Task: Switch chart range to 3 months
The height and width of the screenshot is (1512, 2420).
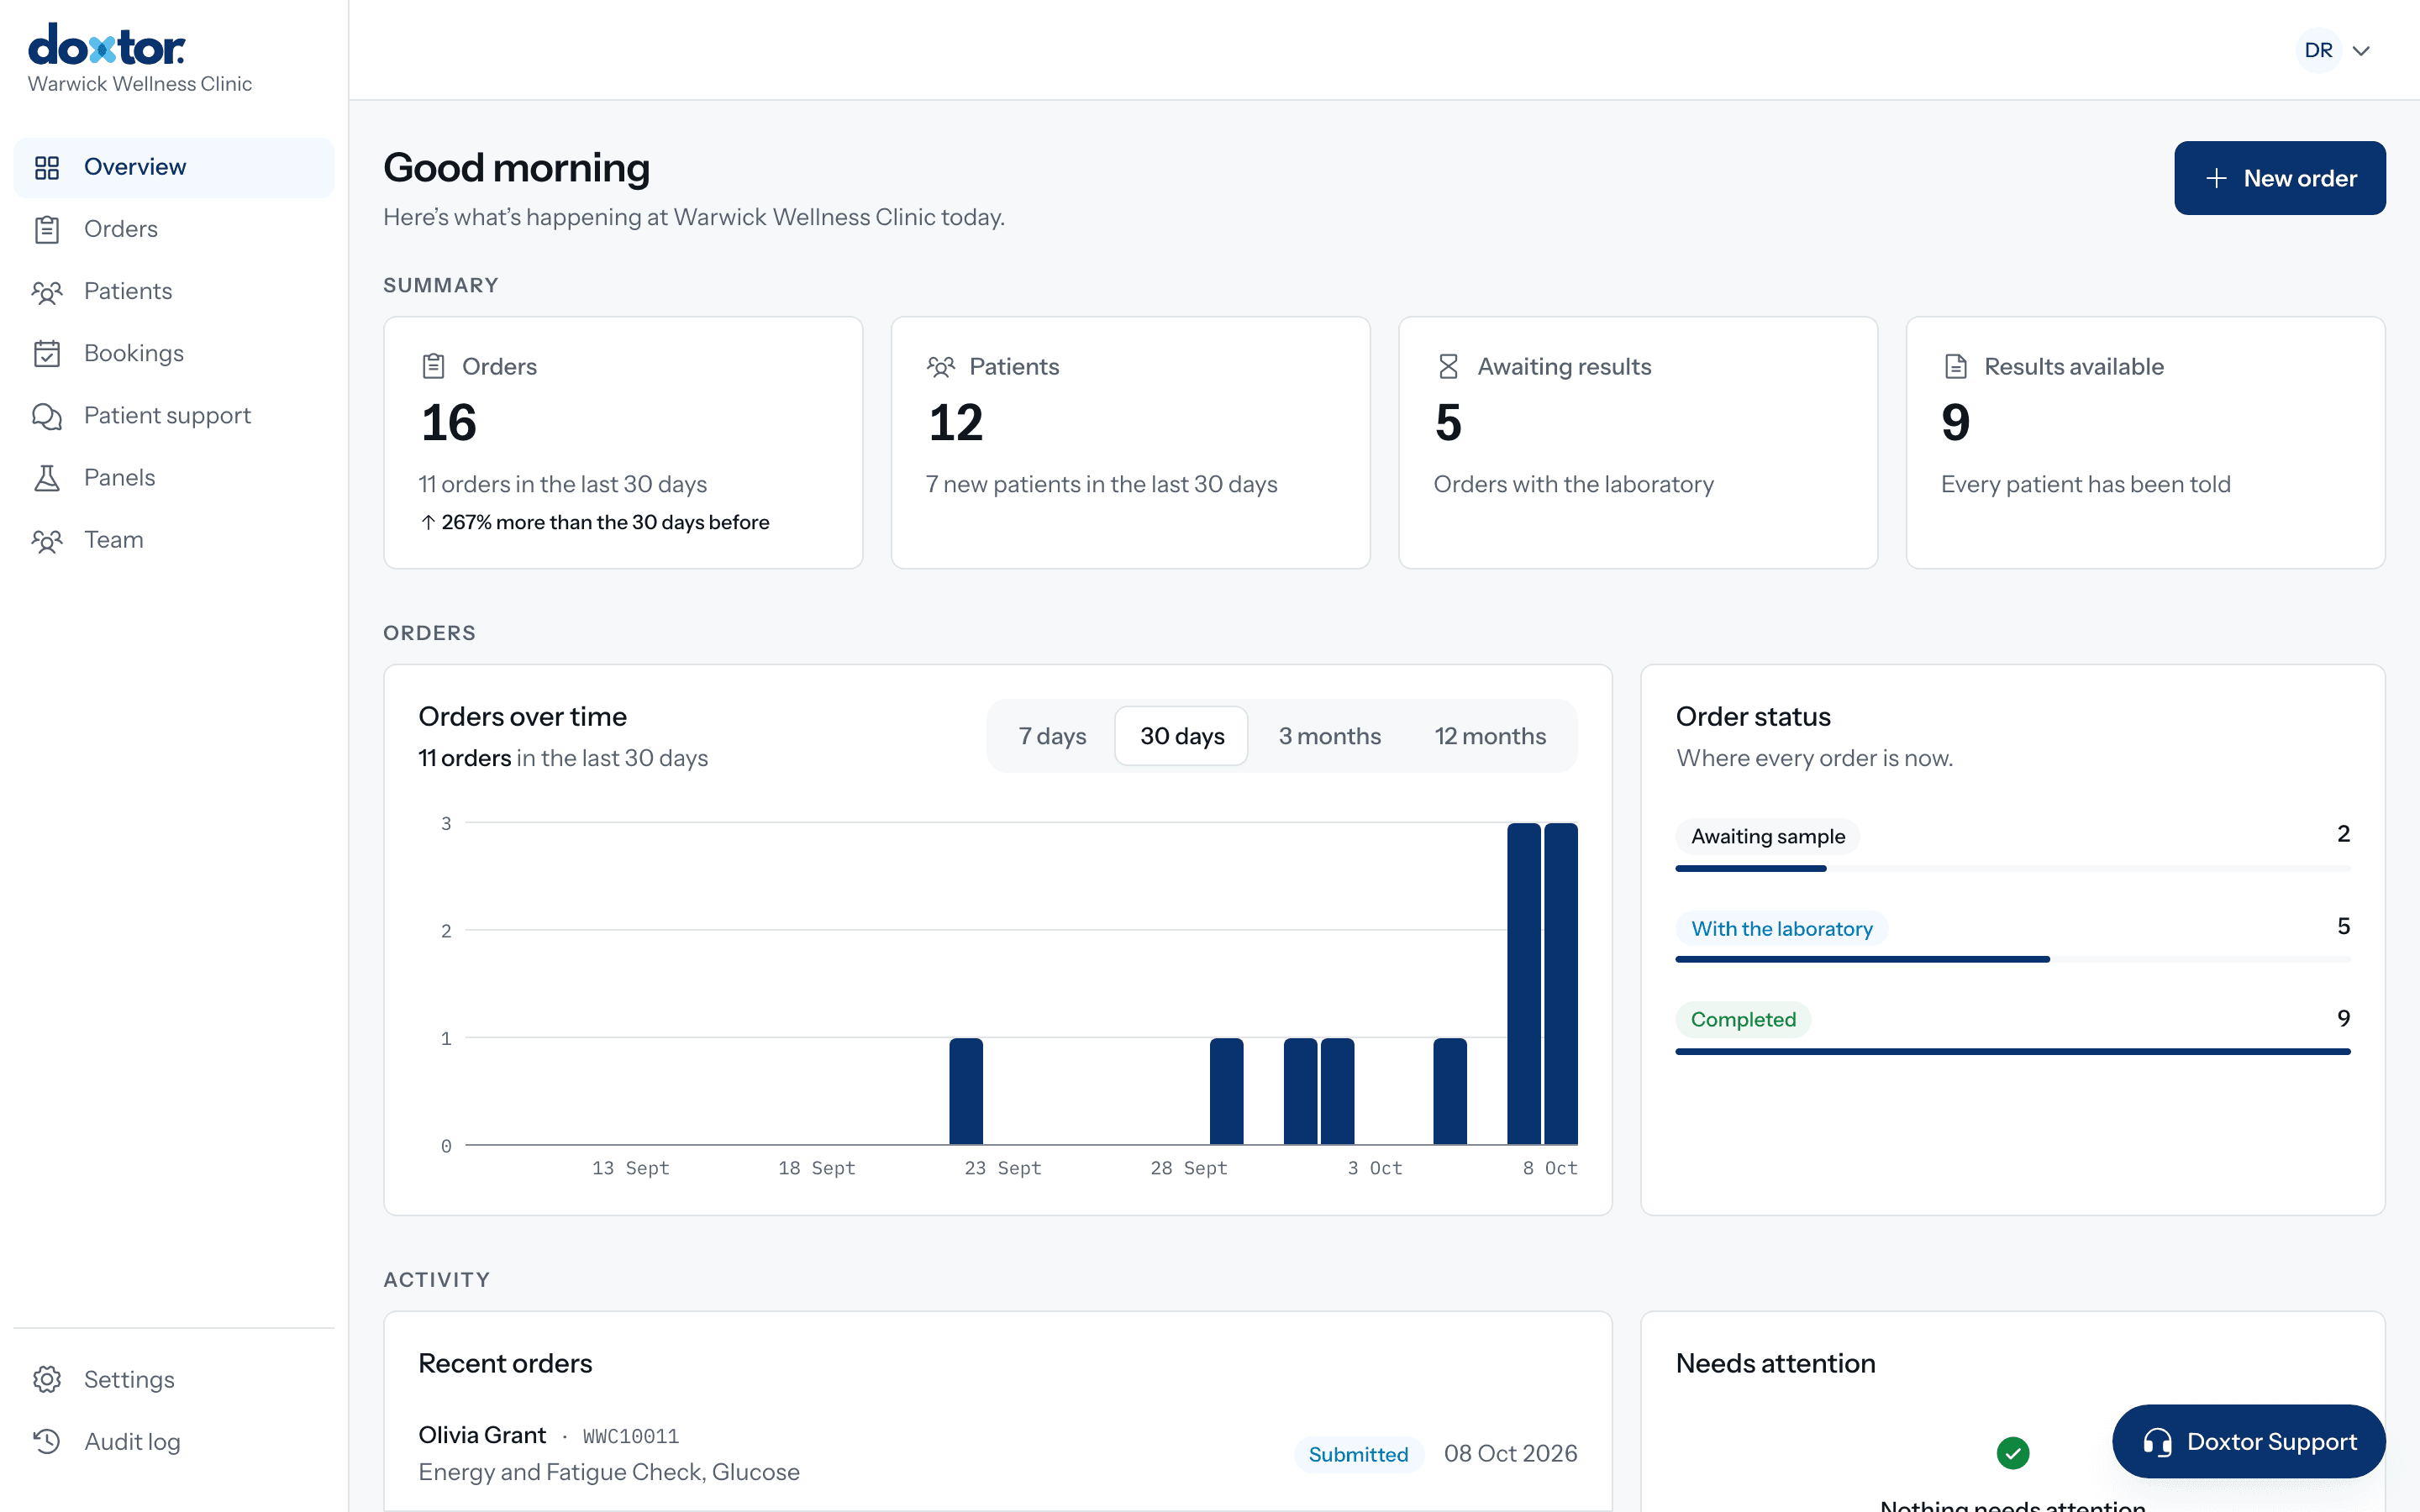Action: click(x=1329, y=736)
